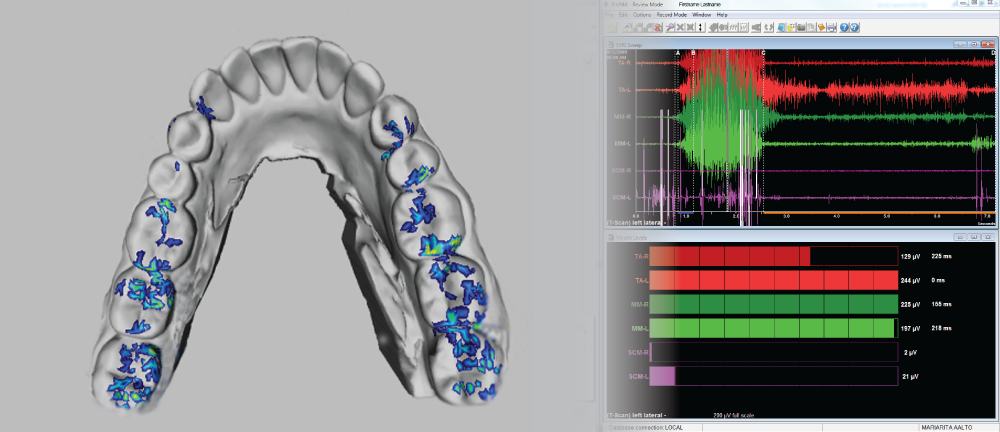The image size is (1000, 432).
Task: Click the SCM-L purple level bar
Action: 662,375
